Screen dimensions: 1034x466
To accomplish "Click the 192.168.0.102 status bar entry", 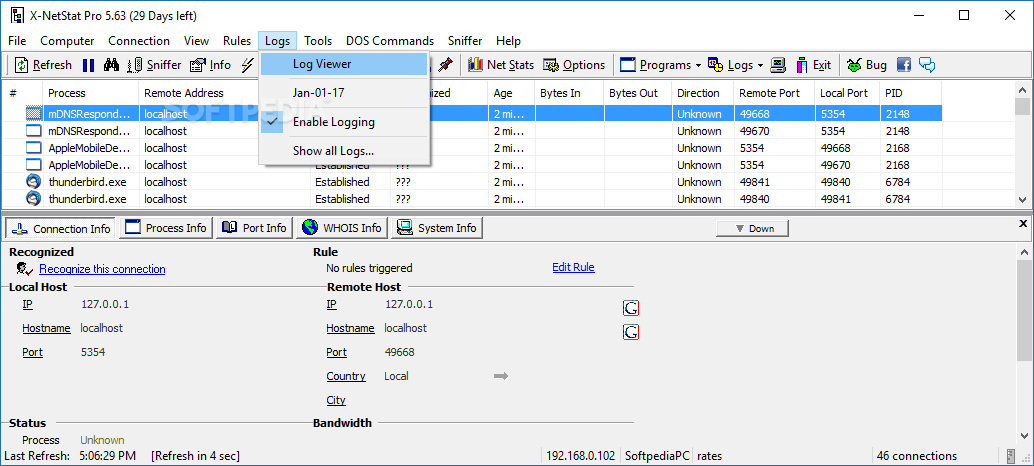I will pyautogui.click(x=581, y=455).
